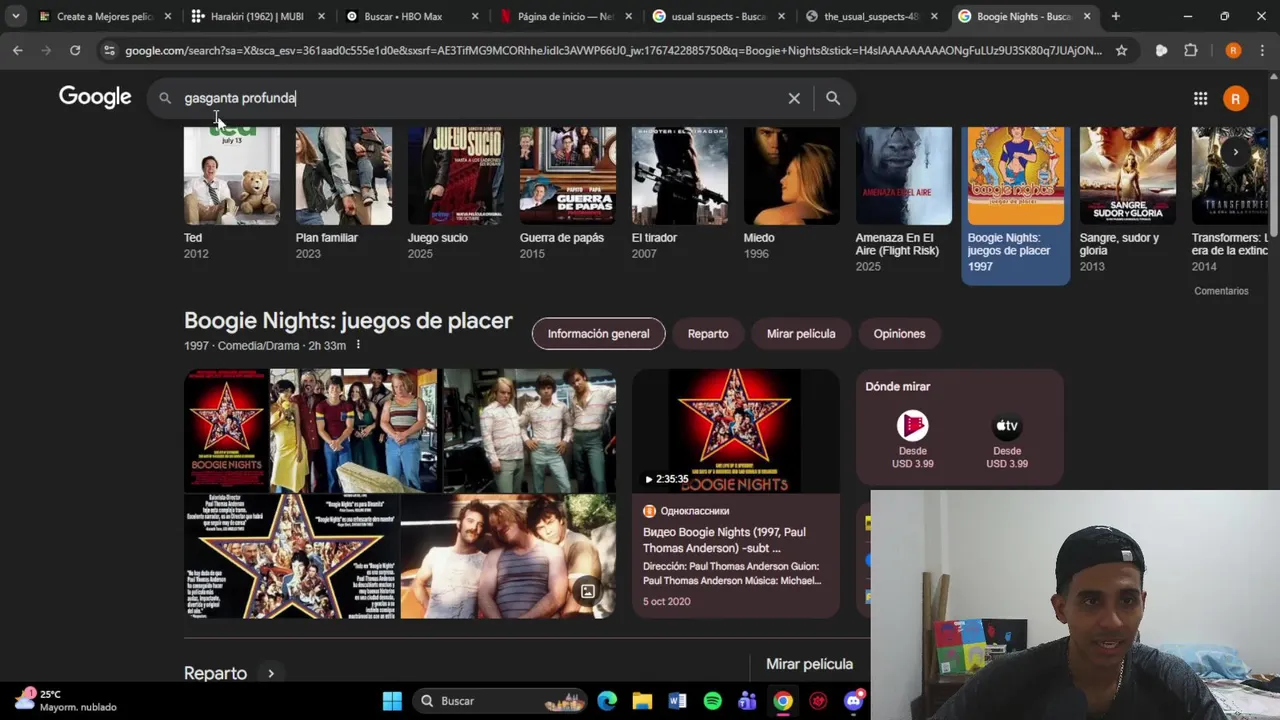Open the Windows Start menu
1280x720 pixels.
392,701
